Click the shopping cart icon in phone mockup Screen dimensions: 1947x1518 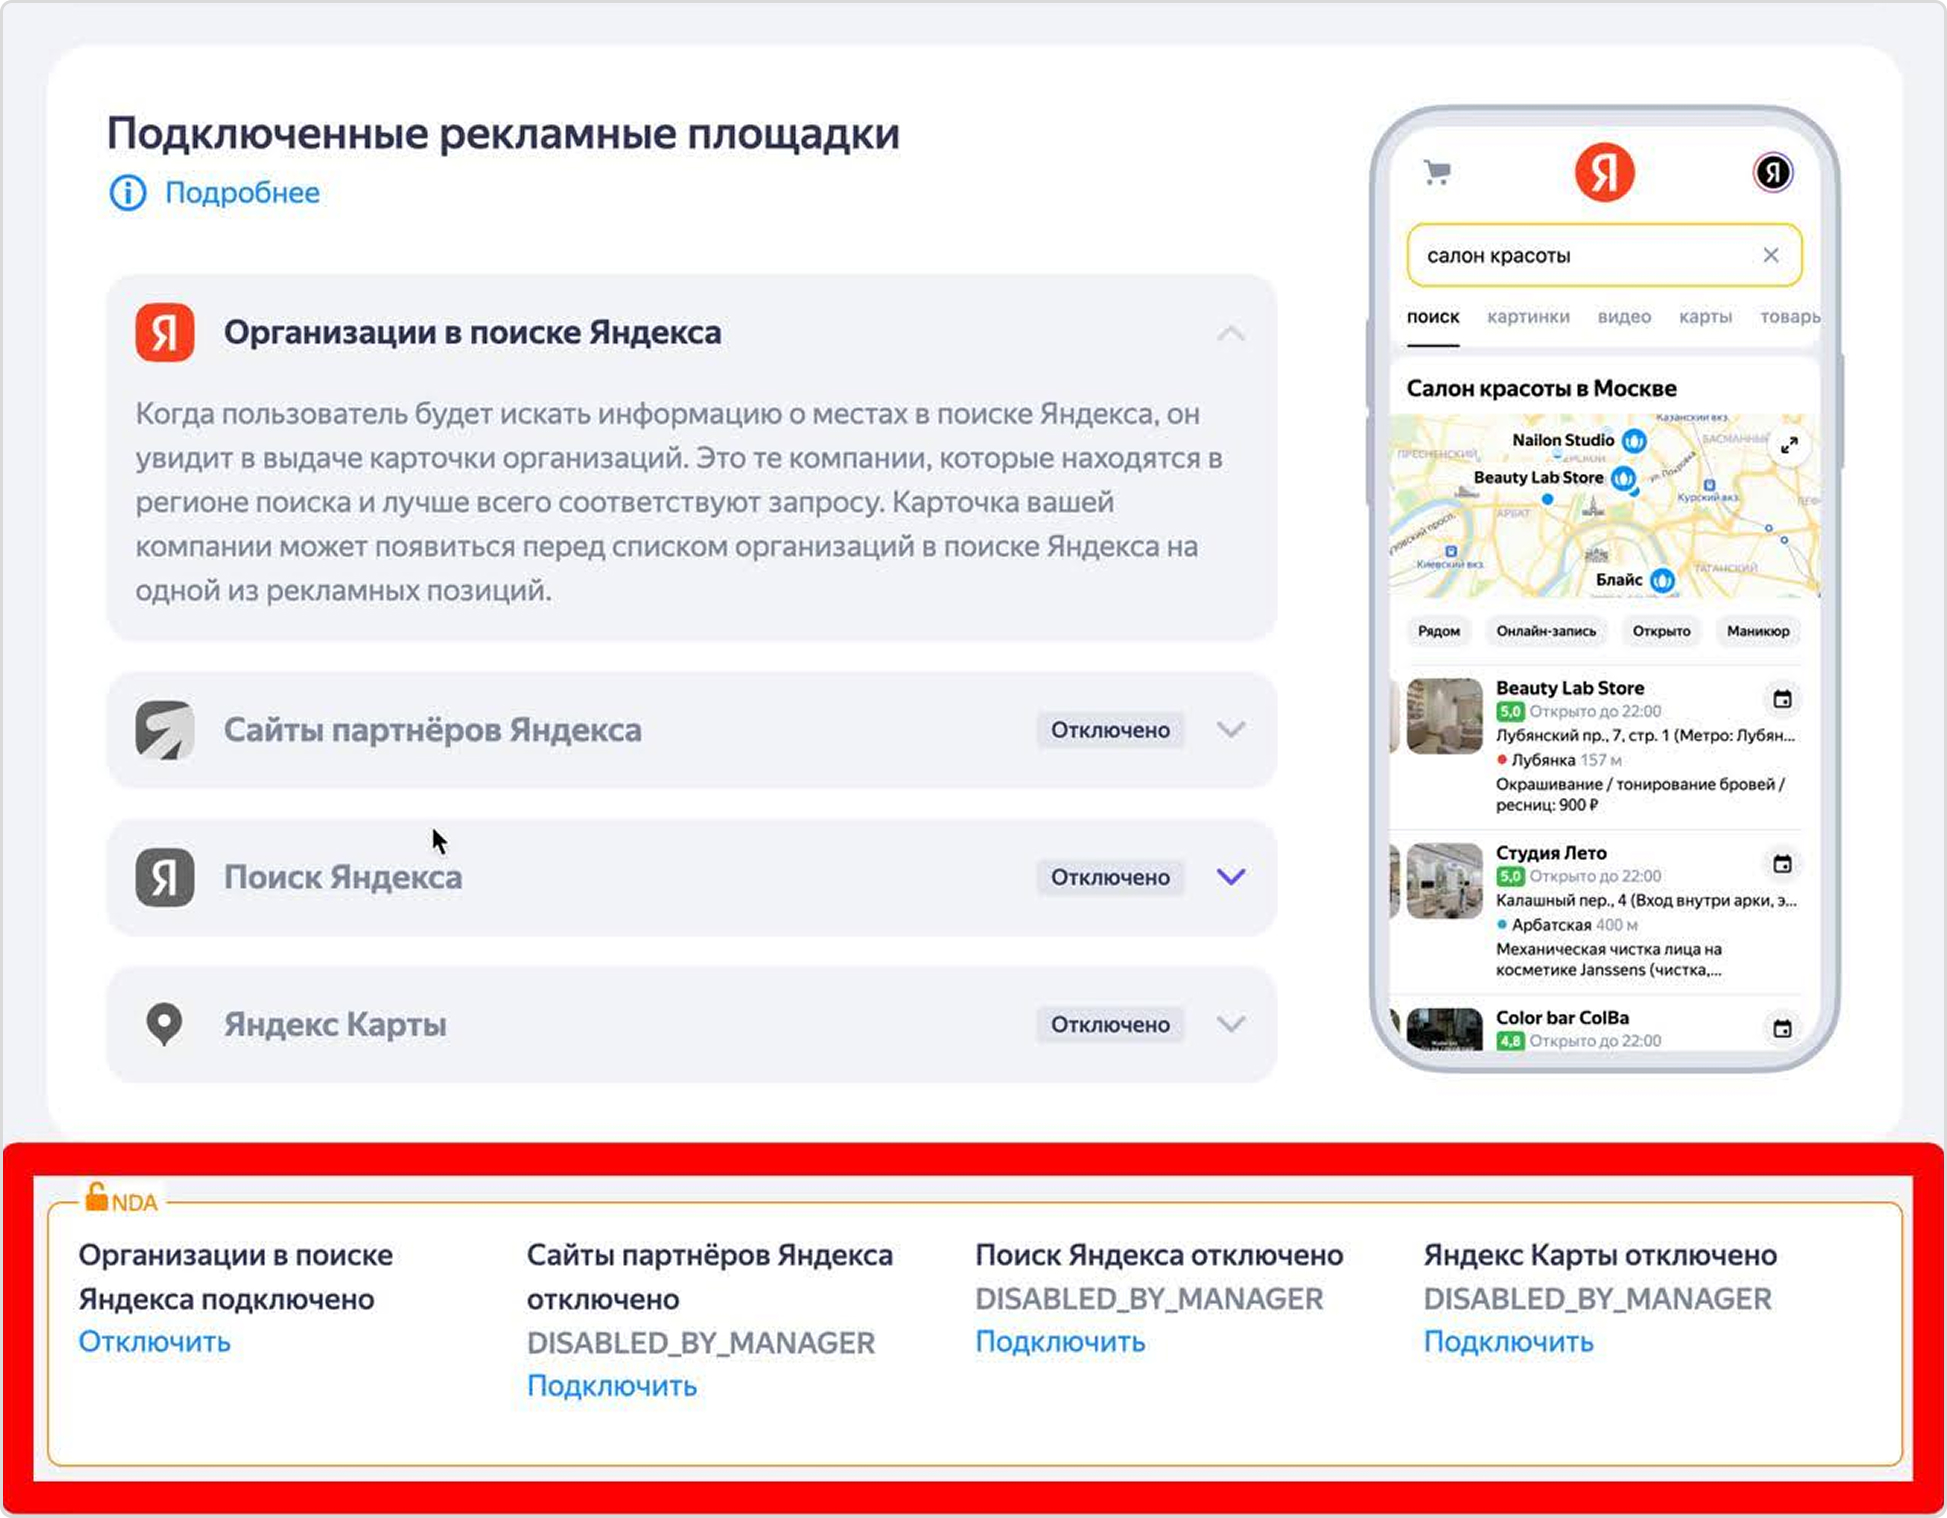point(1437,172)
